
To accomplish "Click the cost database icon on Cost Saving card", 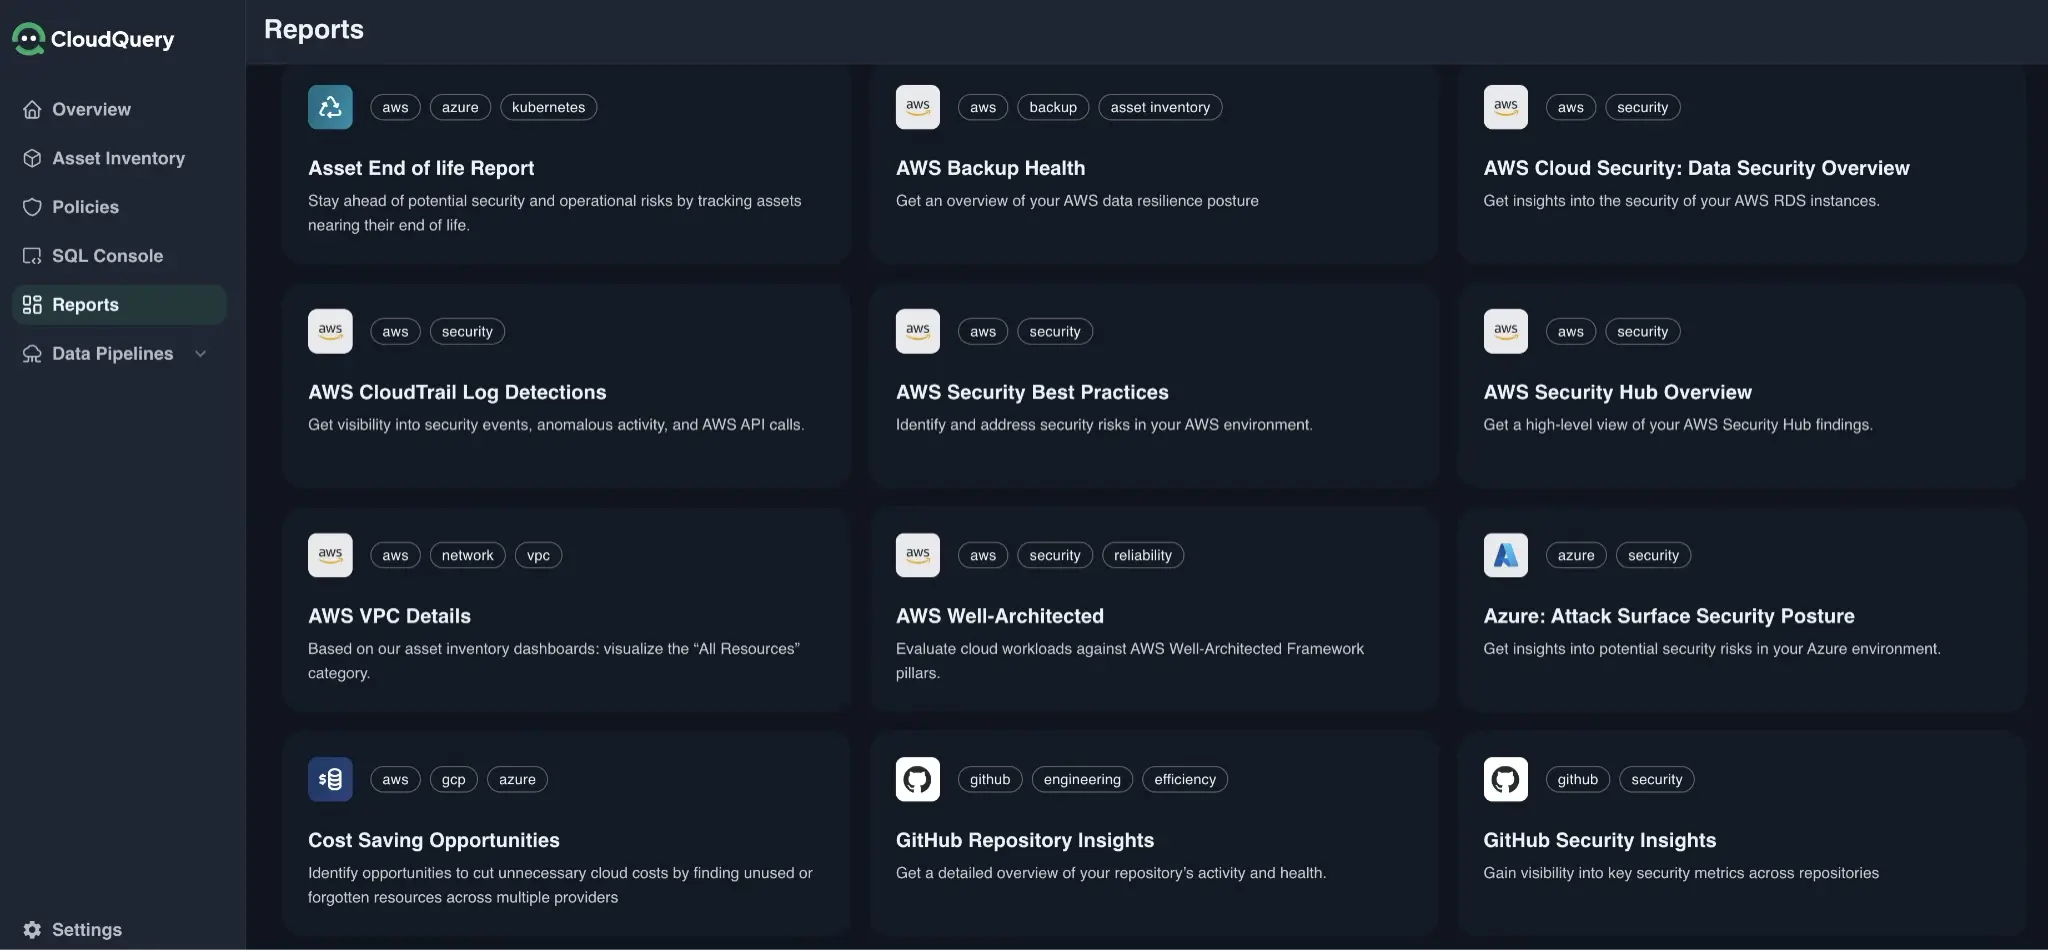I will 330,779.
